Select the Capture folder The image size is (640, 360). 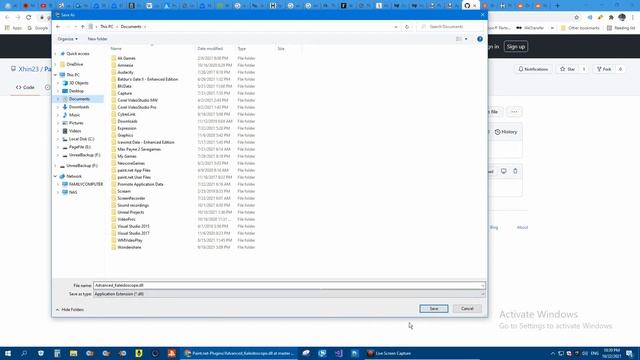click(124, 93)
